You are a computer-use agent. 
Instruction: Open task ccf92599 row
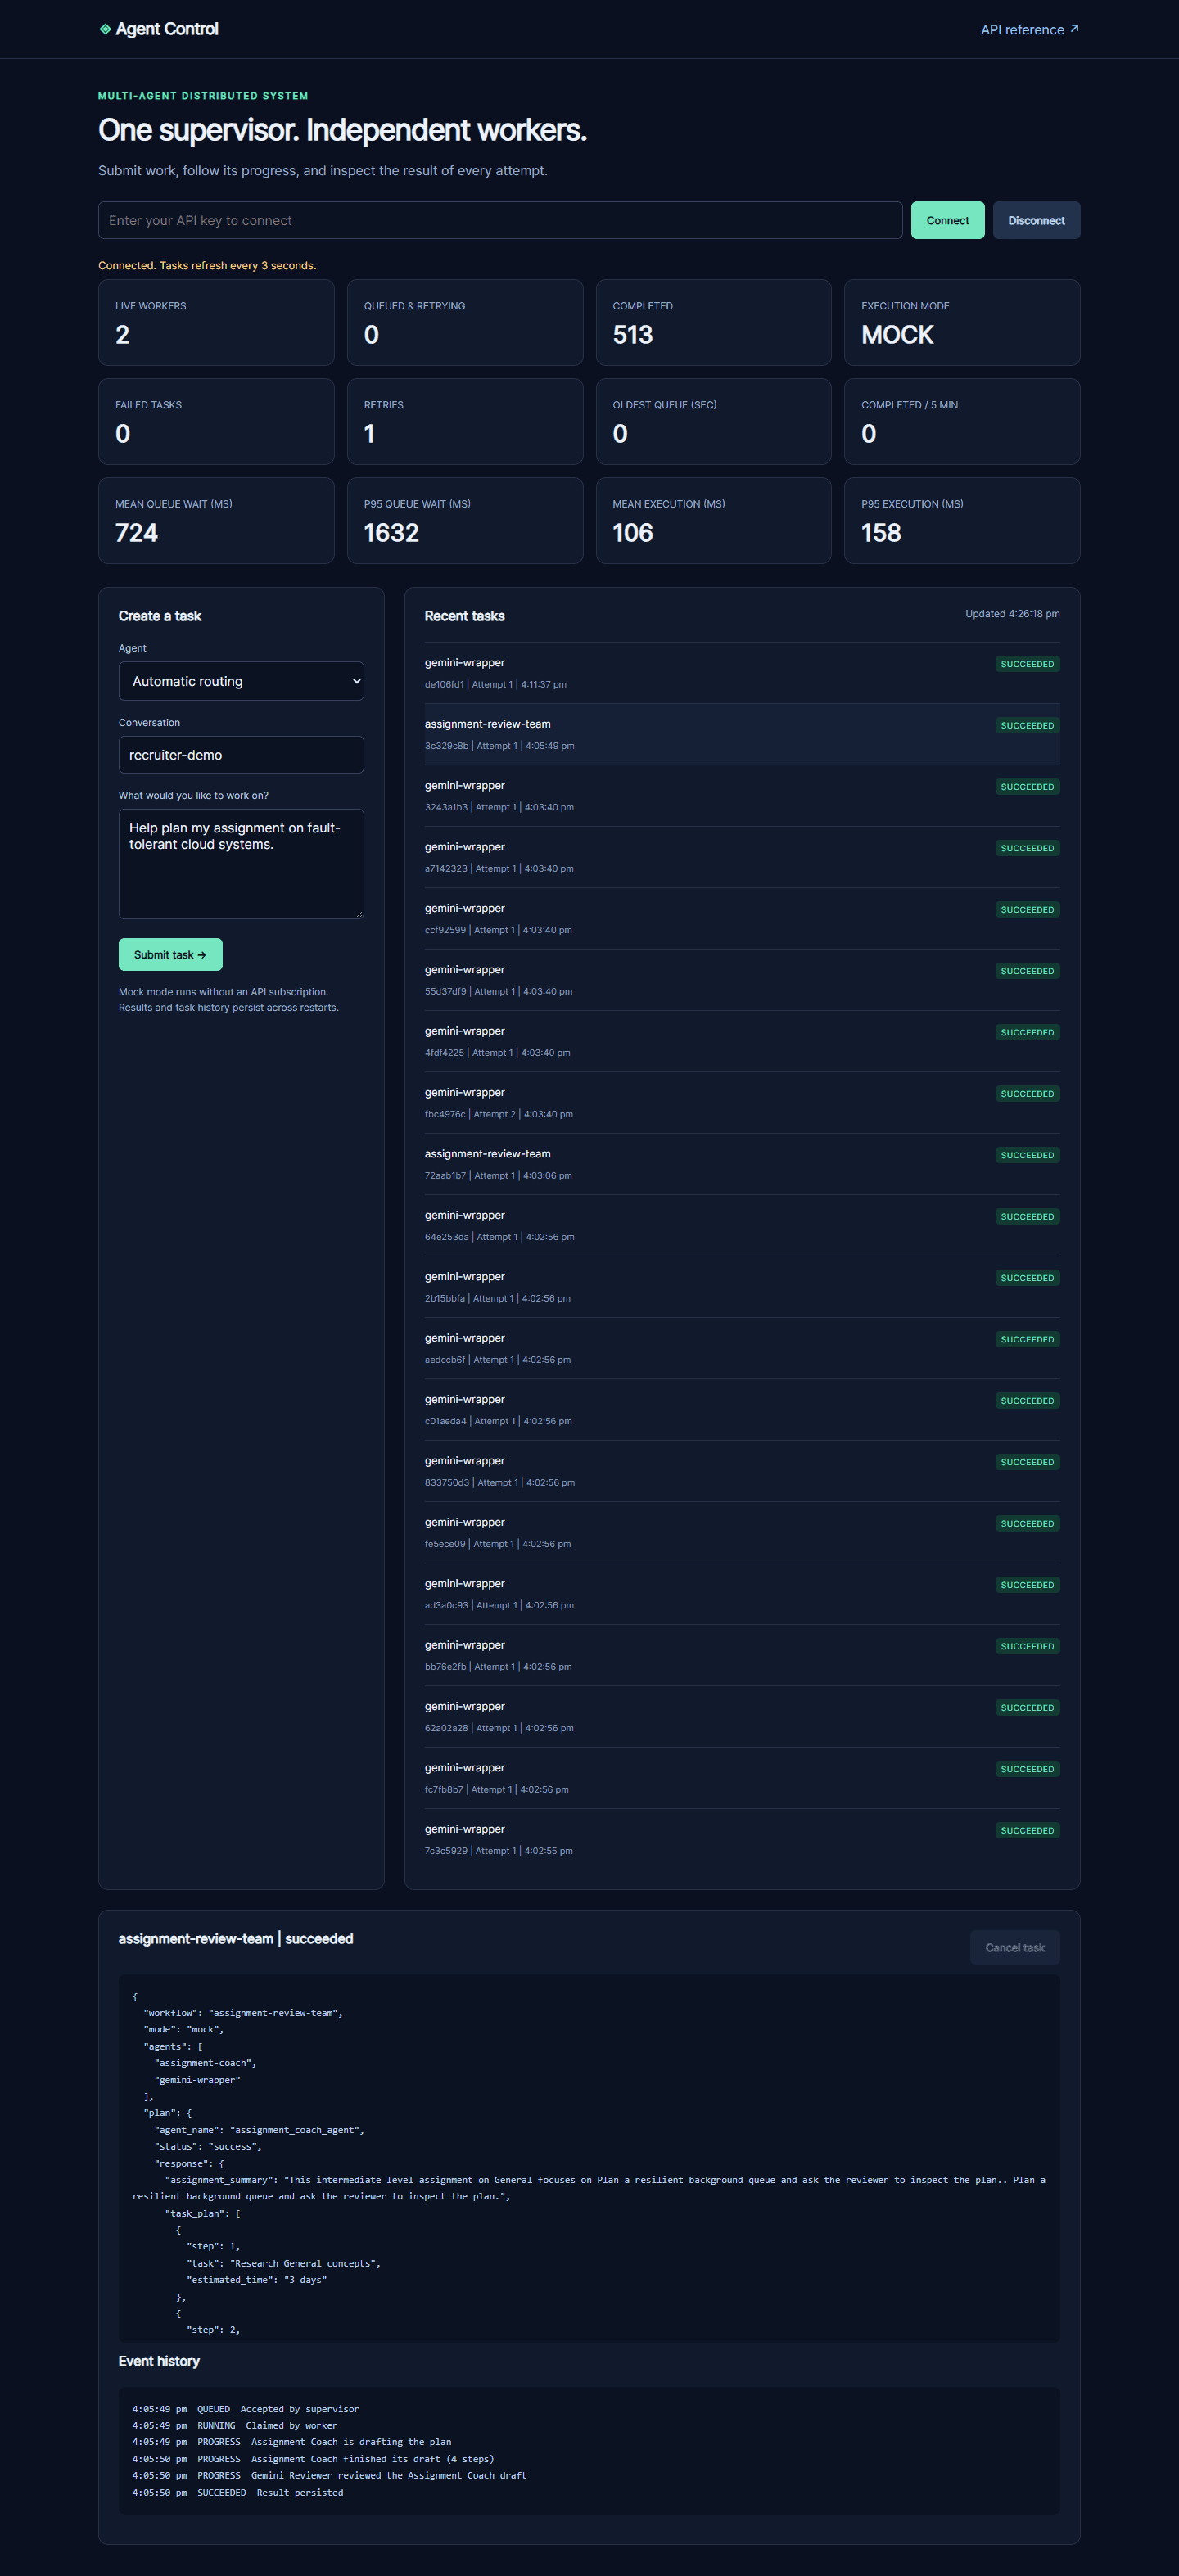742,919
